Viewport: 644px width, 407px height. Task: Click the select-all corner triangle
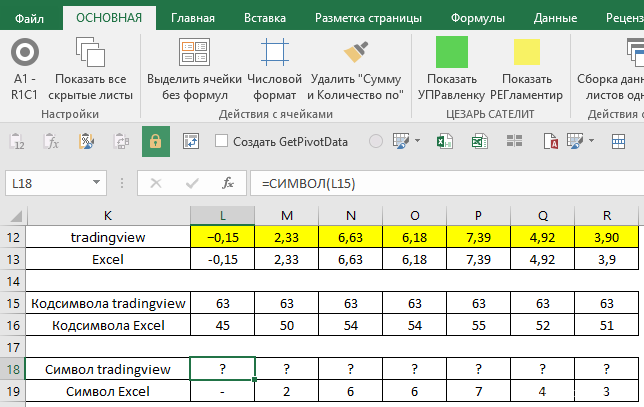(16, 216)
